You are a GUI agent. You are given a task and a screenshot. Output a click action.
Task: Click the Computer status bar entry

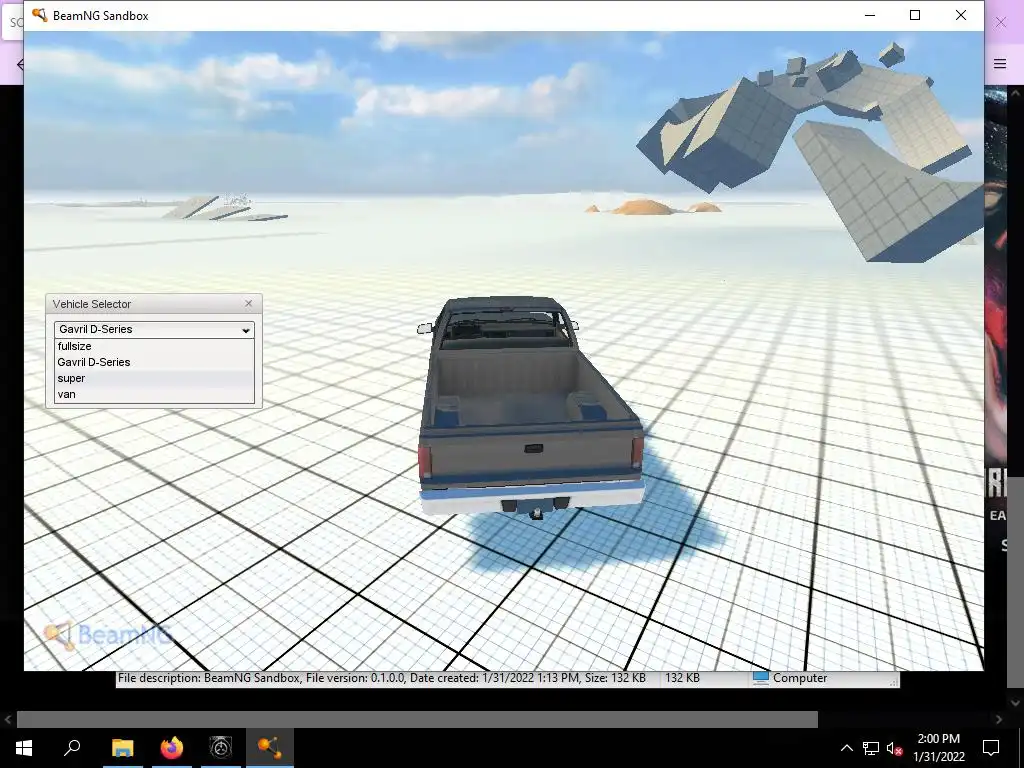790,678
